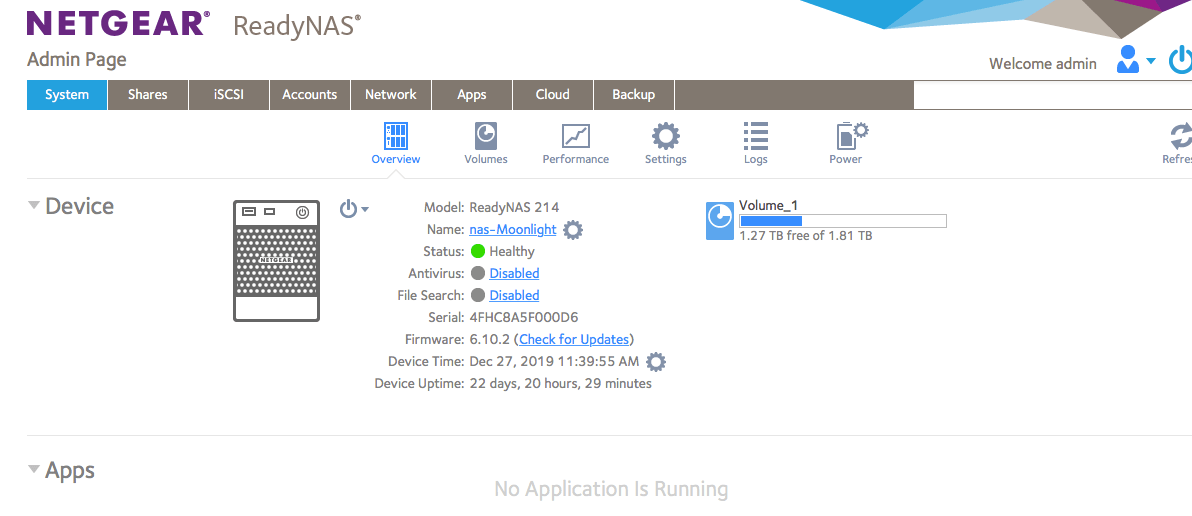Switch to the iSCSI tab
The image size is (1192, 516).
coord(229,95)
